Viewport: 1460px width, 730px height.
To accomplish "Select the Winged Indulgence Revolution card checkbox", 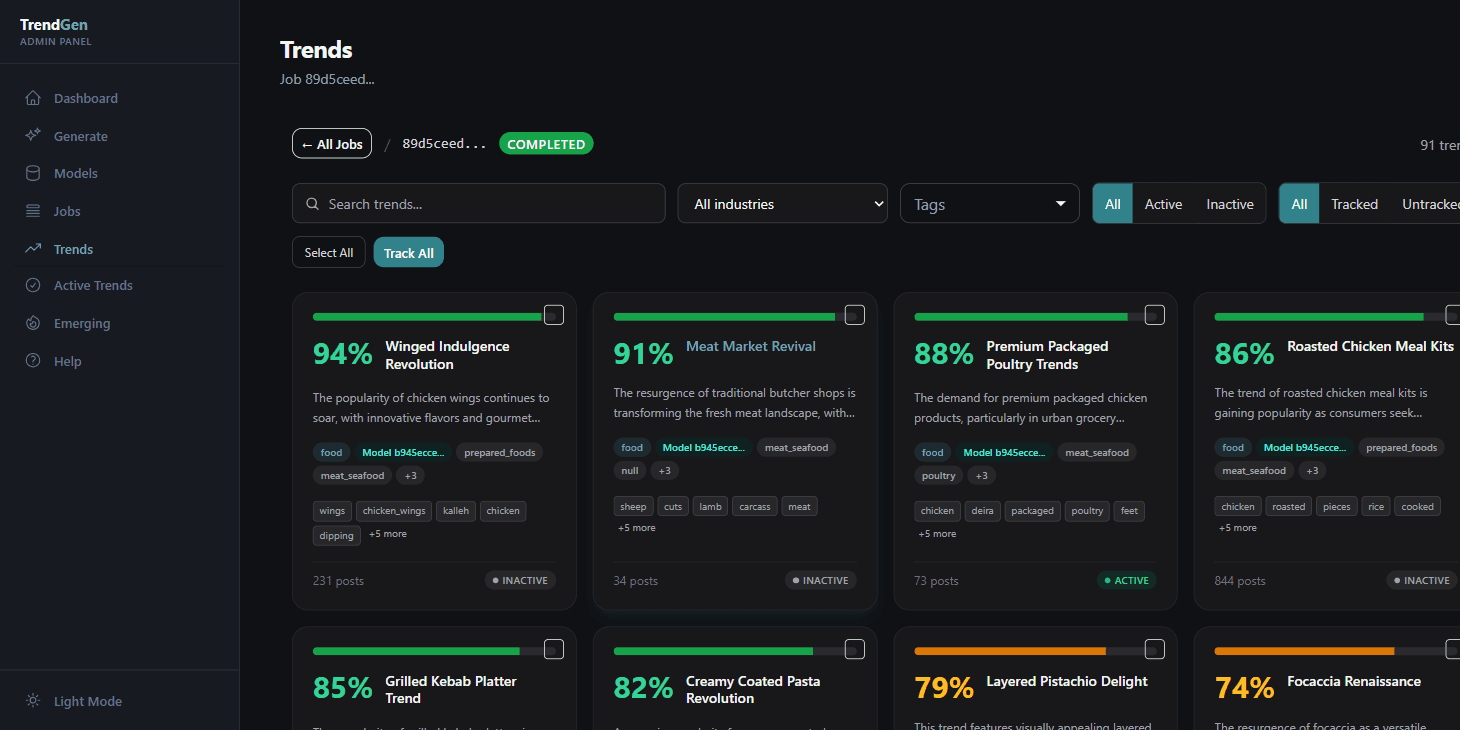I will [553, 315].
